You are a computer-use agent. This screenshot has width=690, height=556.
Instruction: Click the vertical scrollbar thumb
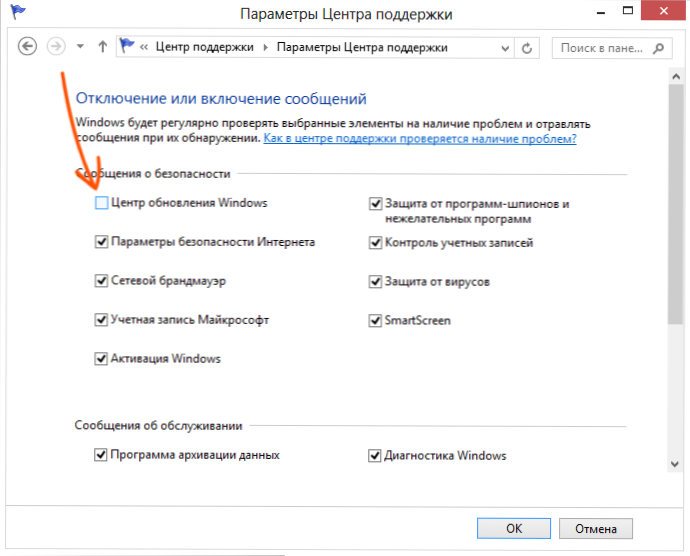pos(675,205)
